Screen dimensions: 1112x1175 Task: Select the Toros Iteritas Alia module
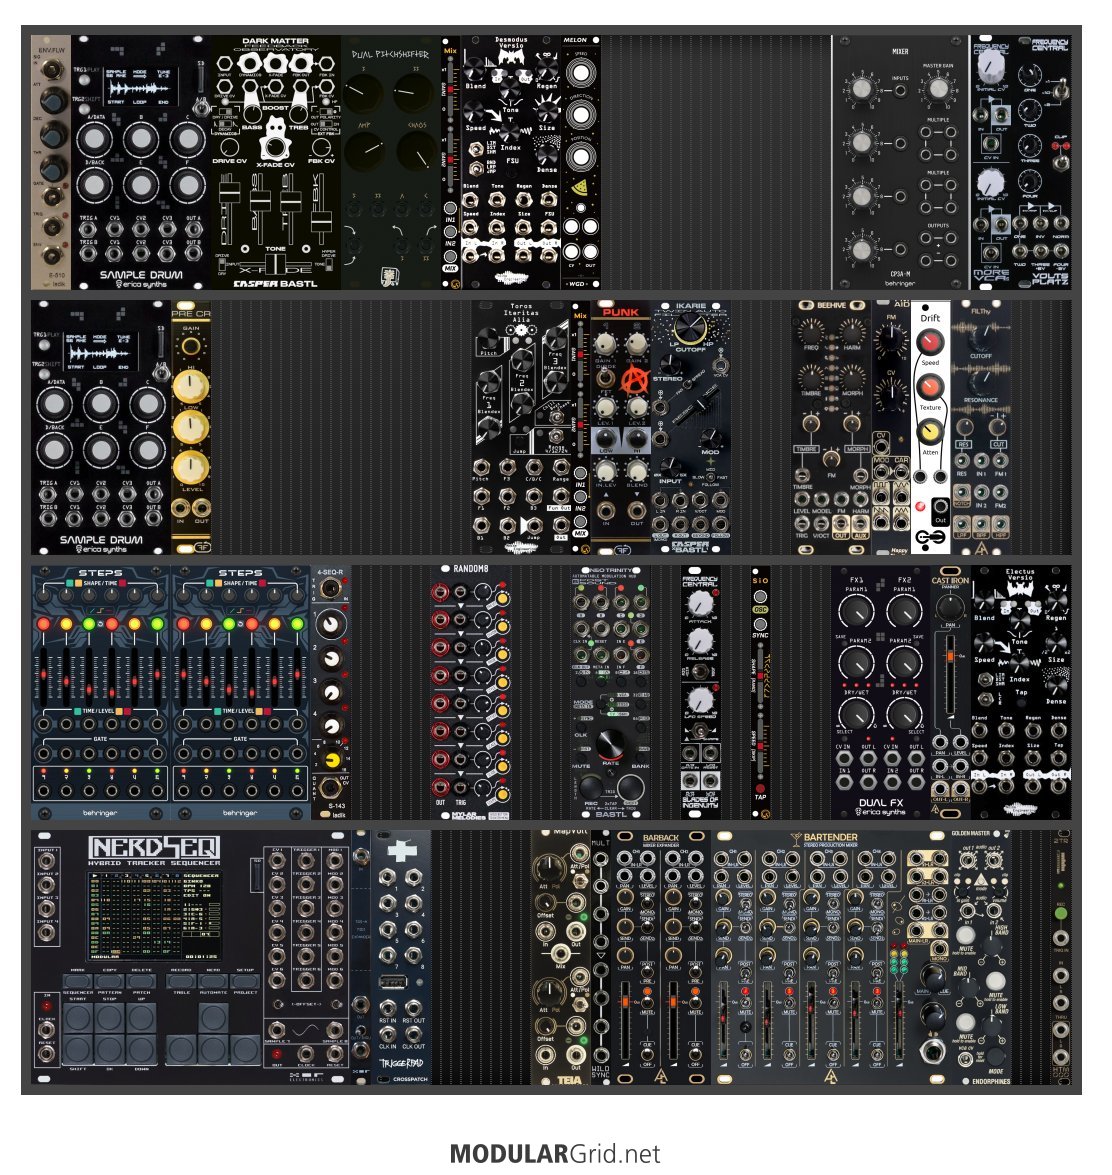point(522,428)
